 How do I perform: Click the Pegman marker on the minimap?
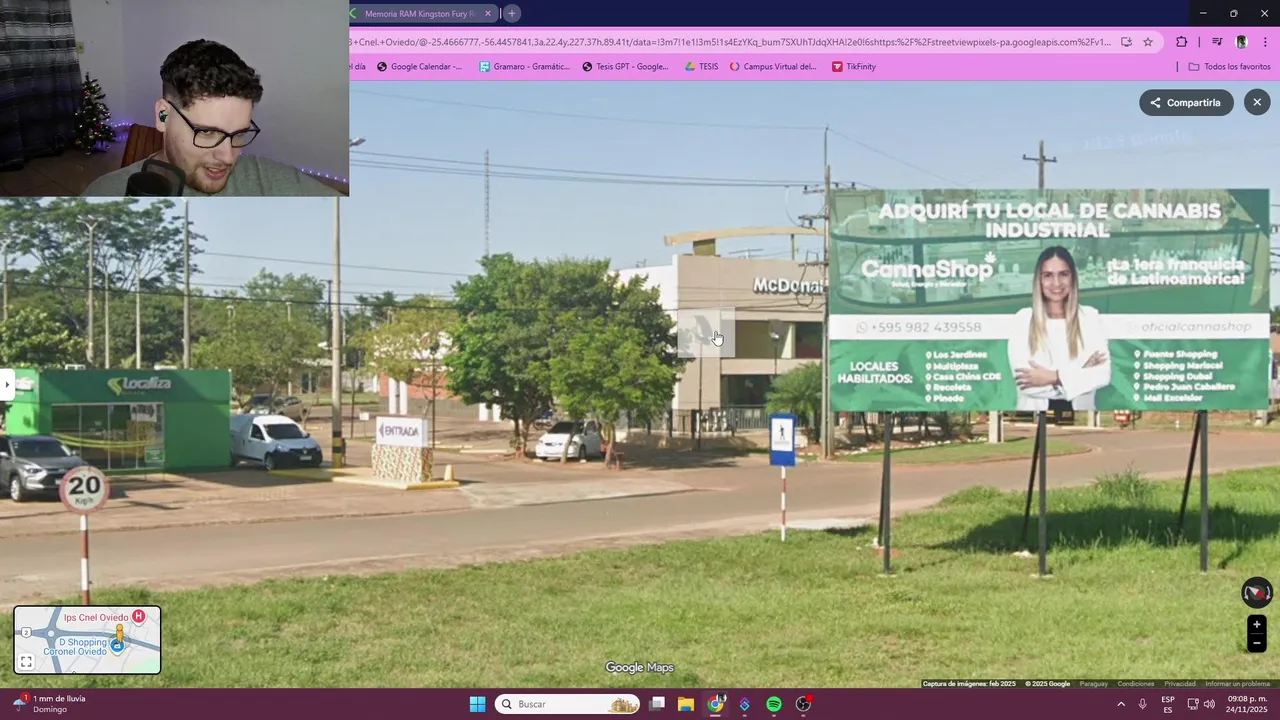click(120, 635)
